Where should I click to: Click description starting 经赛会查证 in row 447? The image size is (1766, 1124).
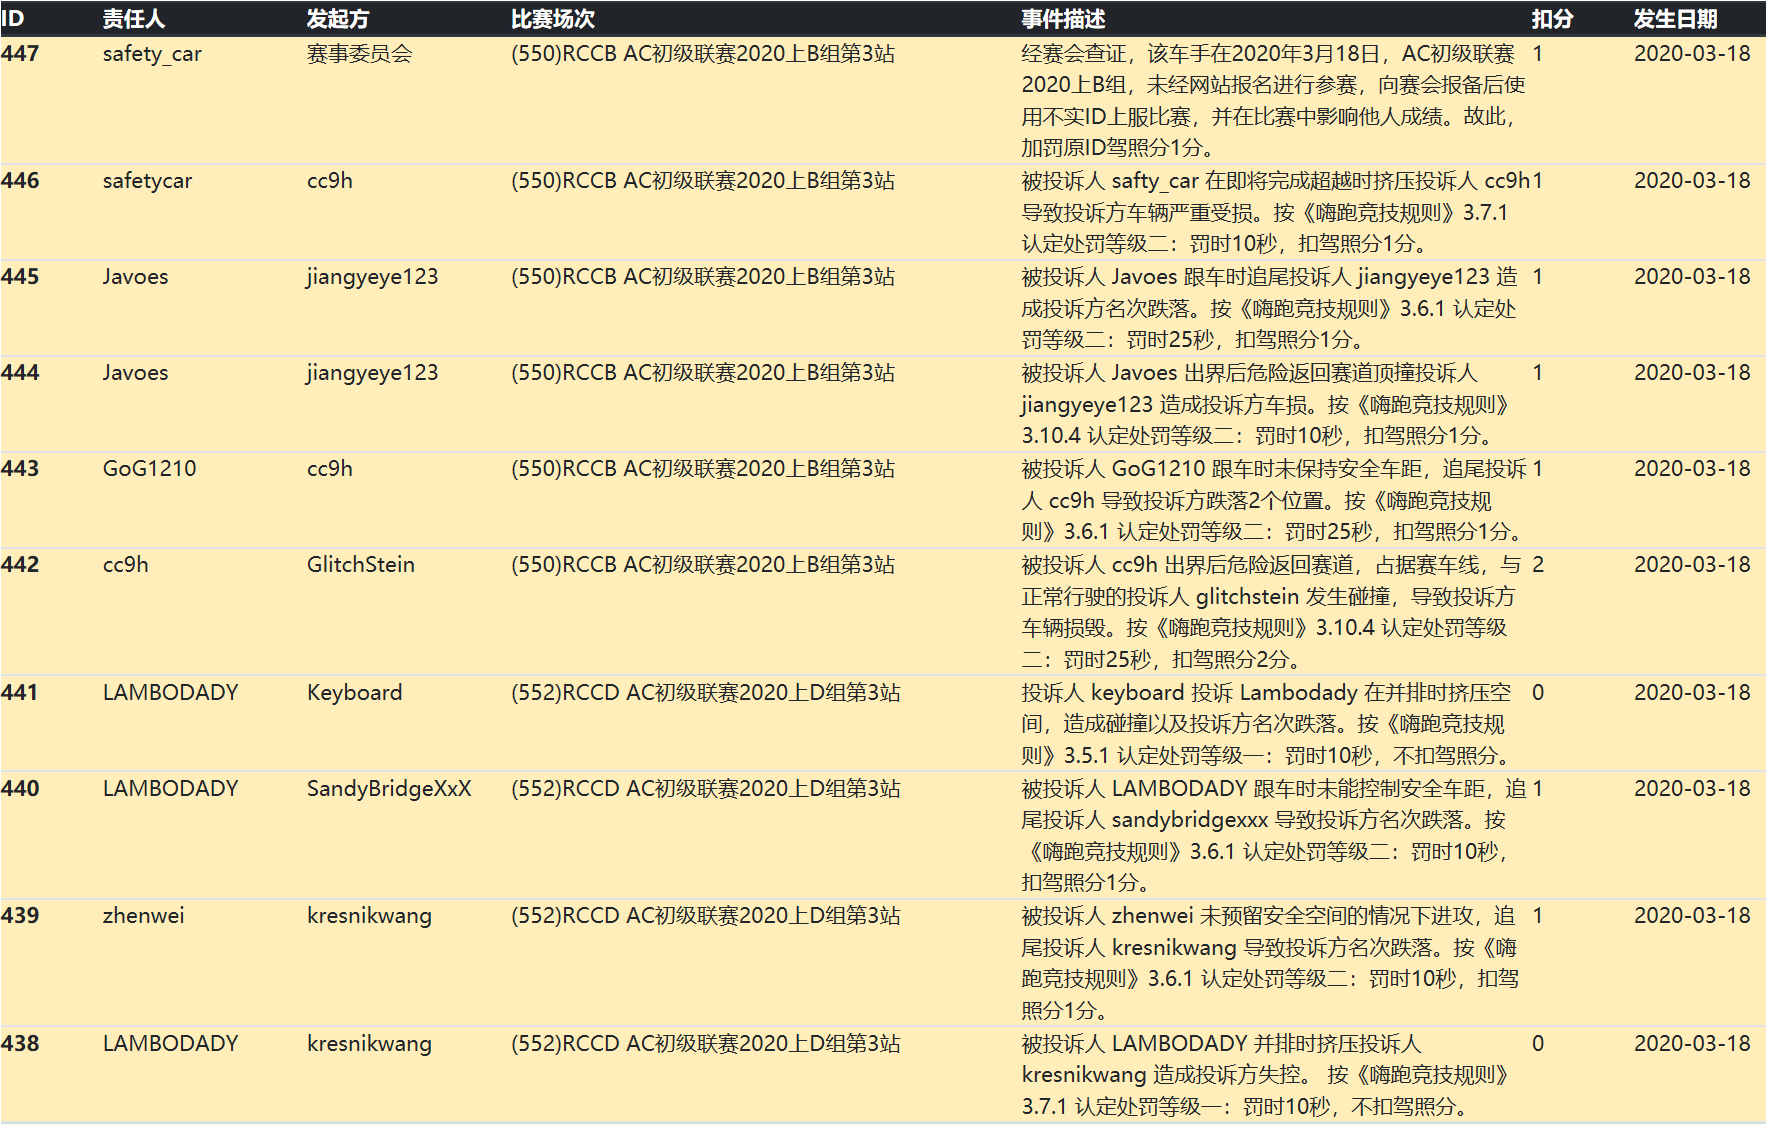tap(1272, 101)
